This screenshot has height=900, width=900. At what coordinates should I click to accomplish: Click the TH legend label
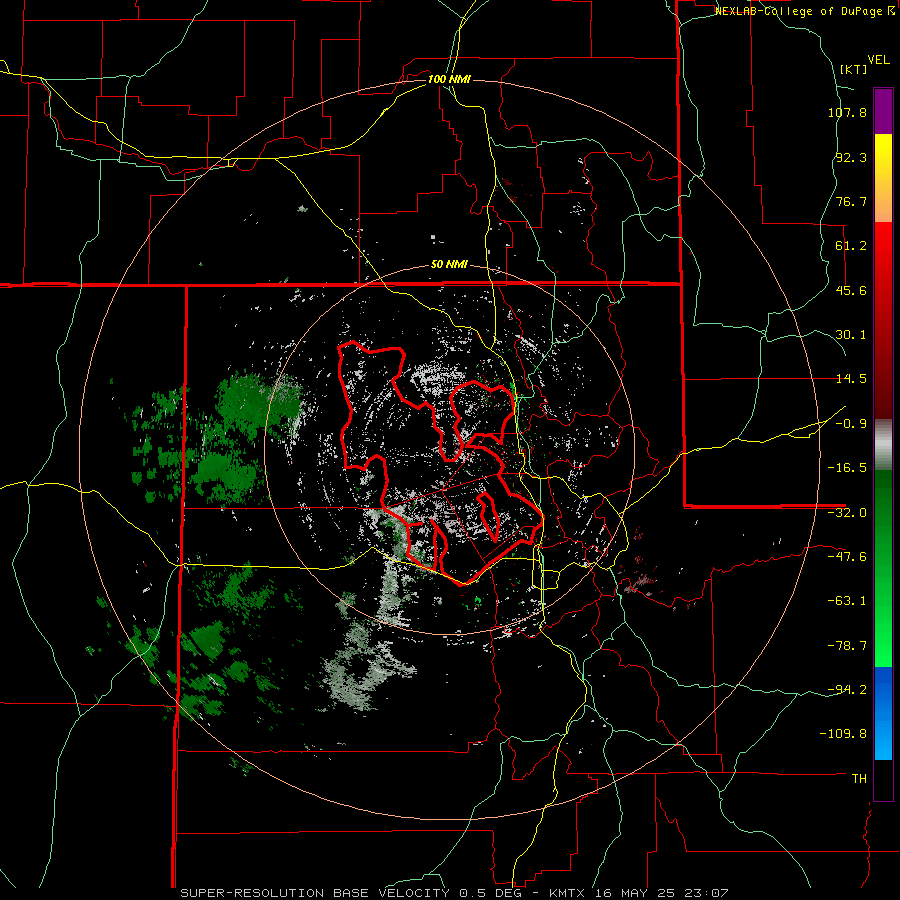(859, 778)
